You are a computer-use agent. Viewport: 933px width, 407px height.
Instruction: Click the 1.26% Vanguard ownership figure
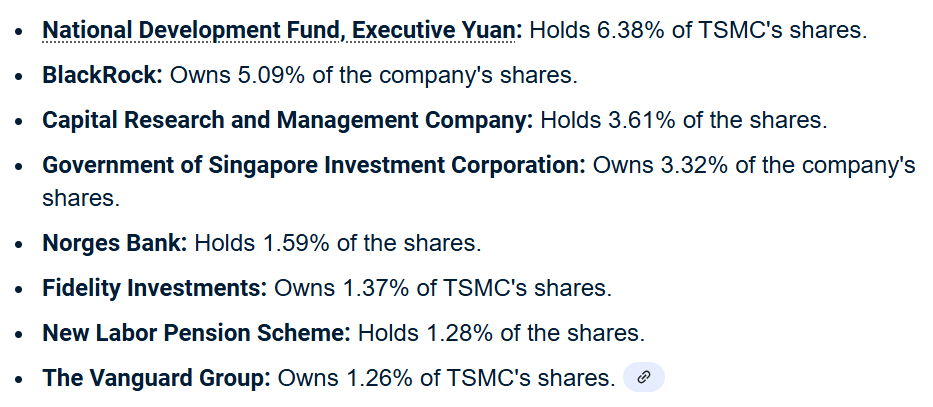[380, 378]
